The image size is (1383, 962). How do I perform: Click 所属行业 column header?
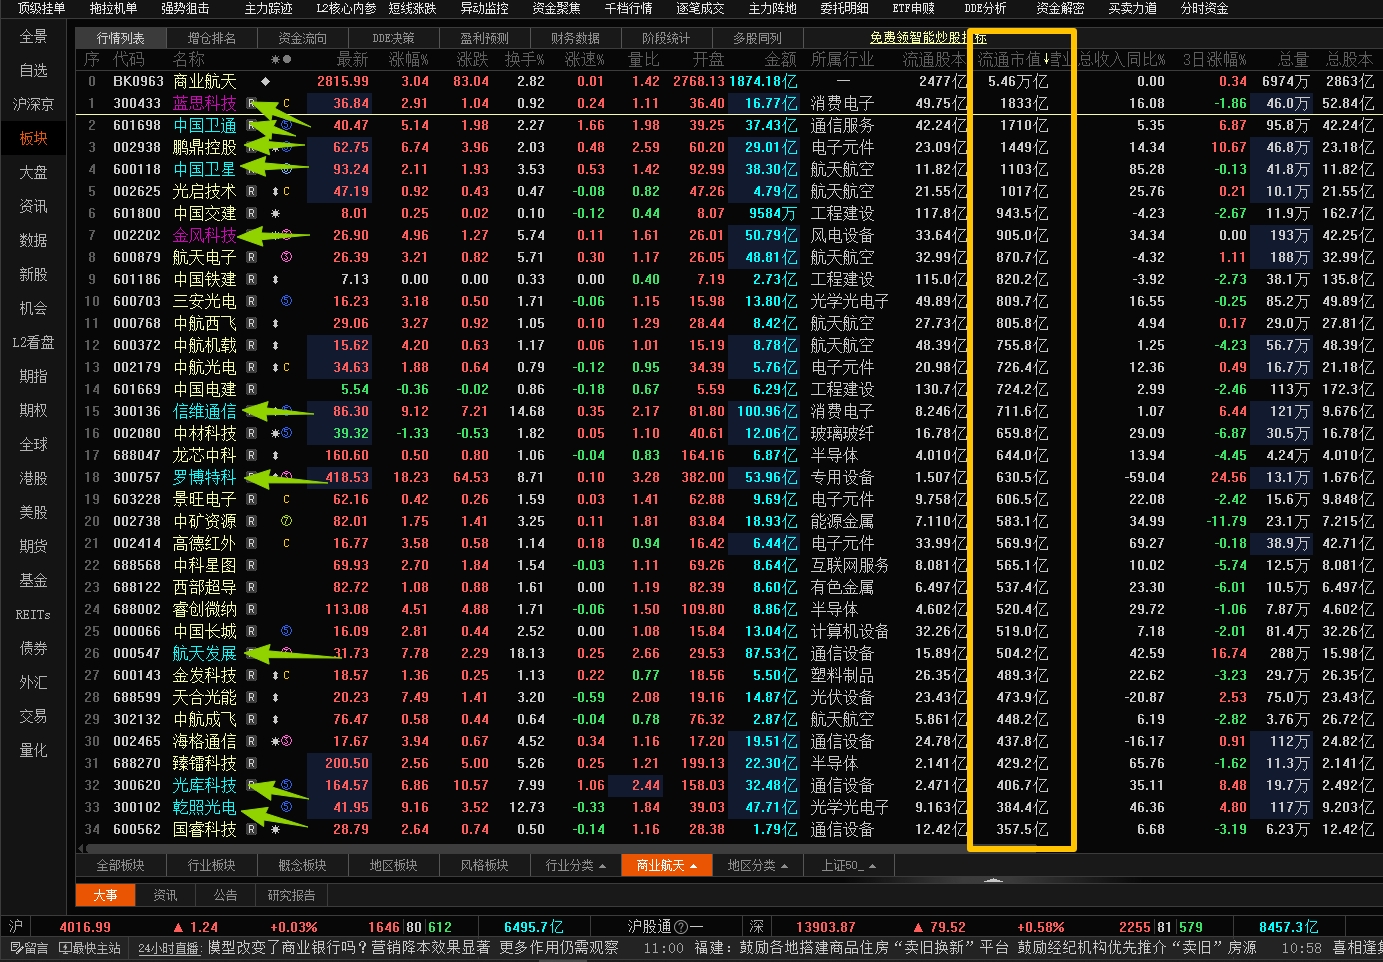tap(842, 59)
